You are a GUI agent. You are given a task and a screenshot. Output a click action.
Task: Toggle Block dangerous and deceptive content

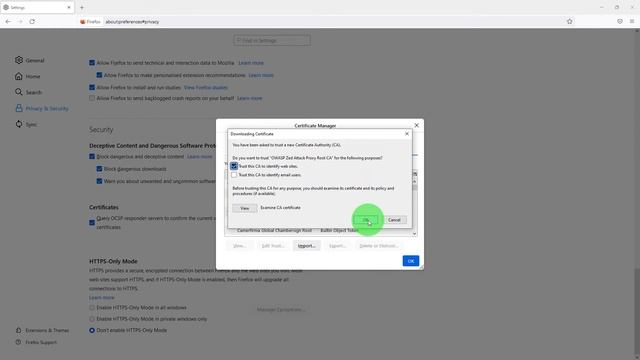pos(92,157)
